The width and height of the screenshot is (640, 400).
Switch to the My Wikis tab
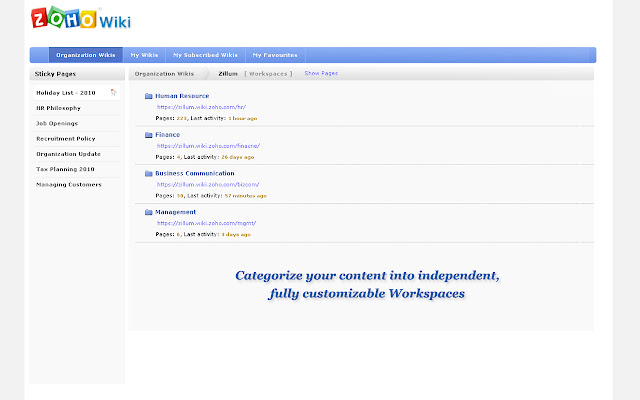point(144,55)
